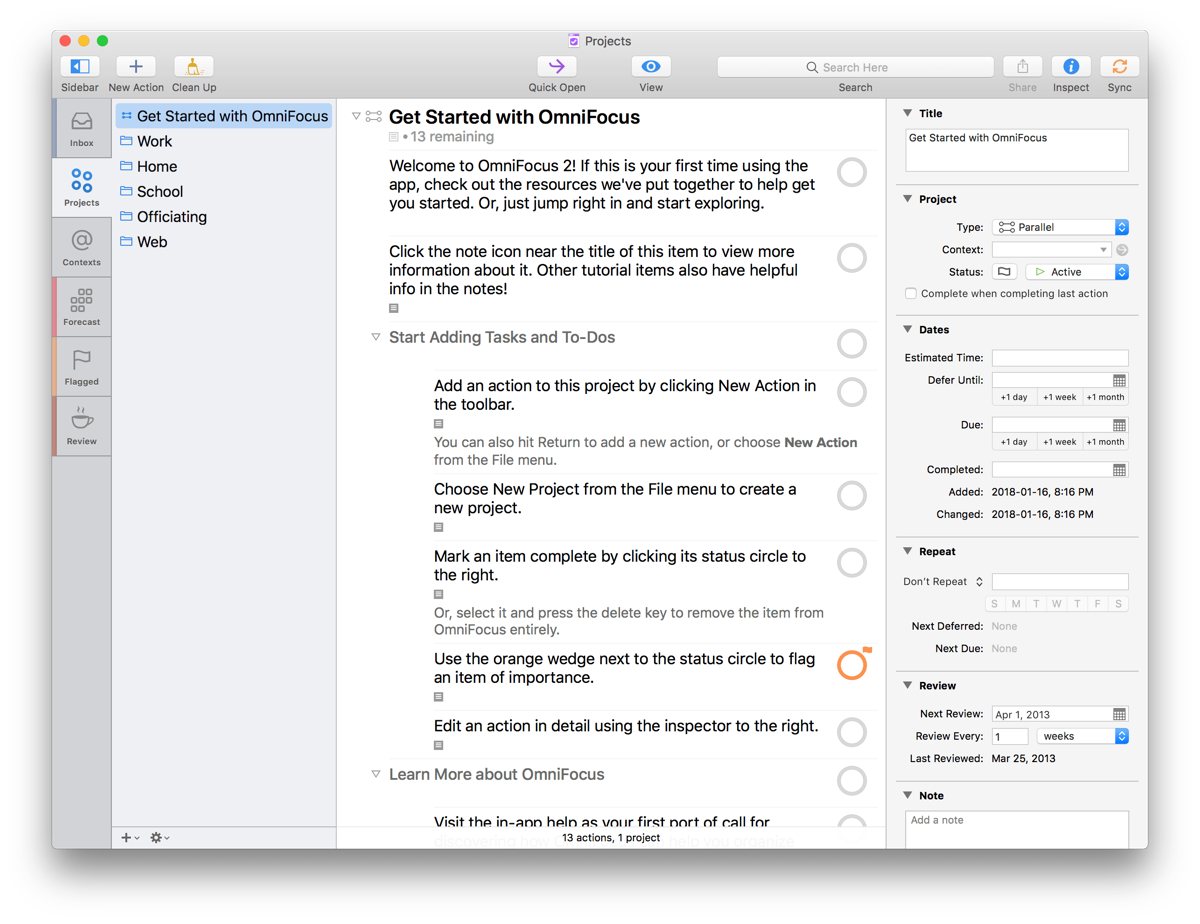Toggle the Sidebar toolbar button

point(80,67)
